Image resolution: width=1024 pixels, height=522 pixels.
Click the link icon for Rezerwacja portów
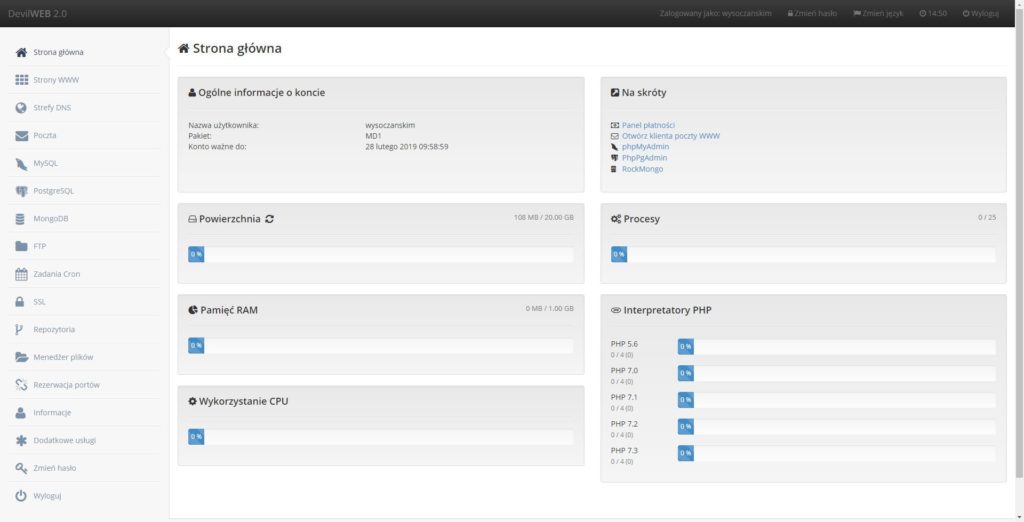[21, 385]
